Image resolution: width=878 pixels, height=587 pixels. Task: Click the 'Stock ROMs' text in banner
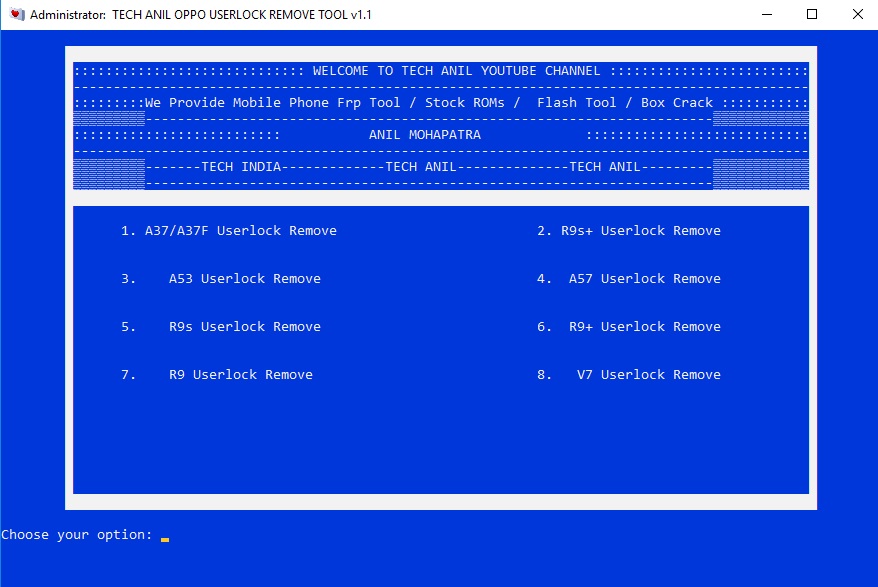point(465,103)
